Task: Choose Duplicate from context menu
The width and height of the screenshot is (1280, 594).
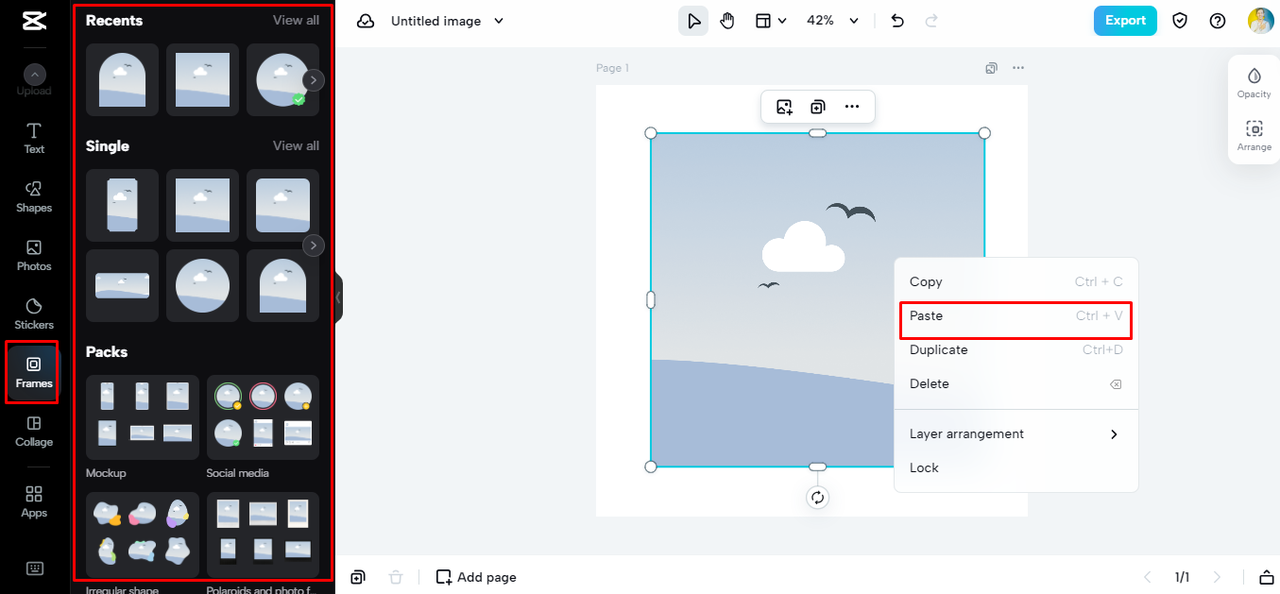Action: click(x=1016, y=350)
